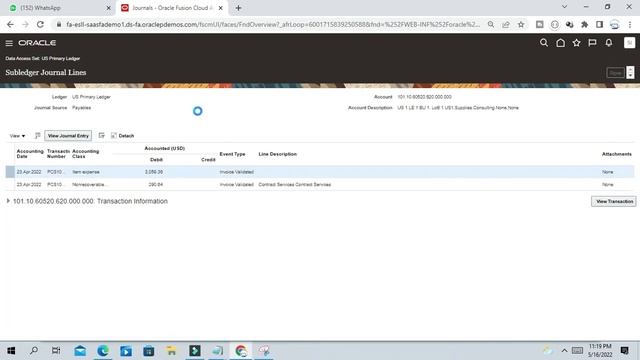Image resolution: width=640 pixels, height=360 pixels.
Task: Open a new browser tab
Action: pos(238,8)
